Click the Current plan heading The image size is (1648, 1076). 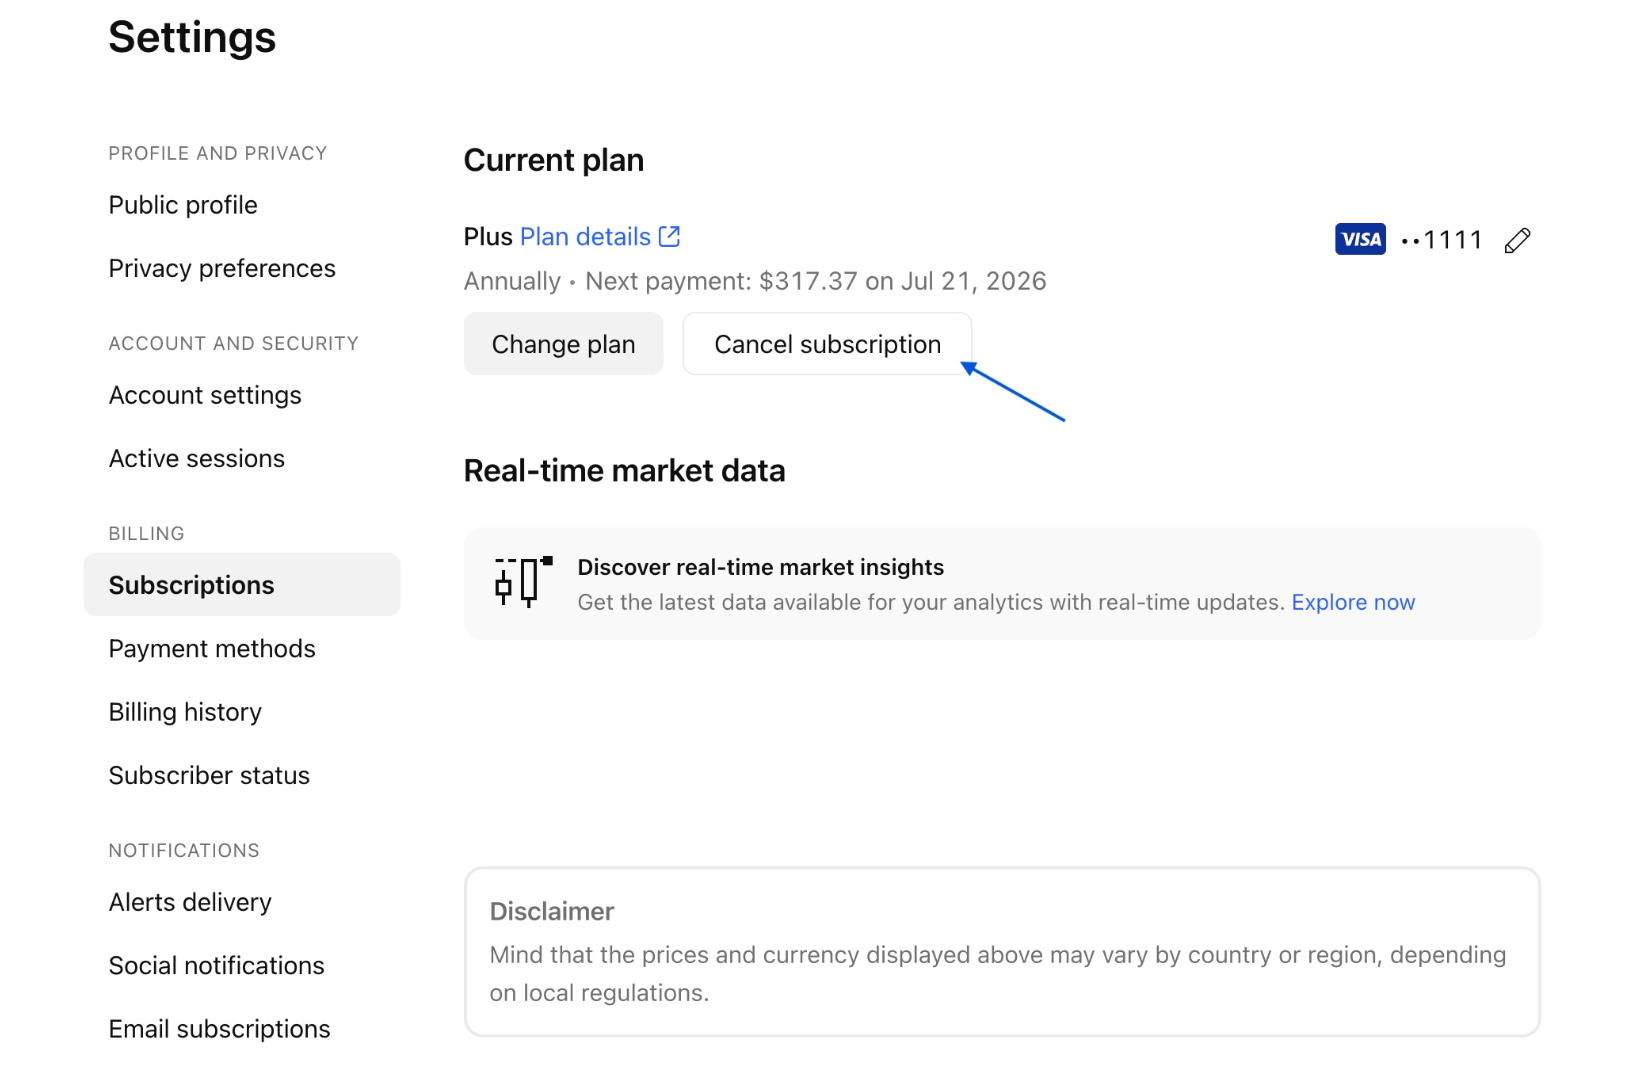click(553, 160)
